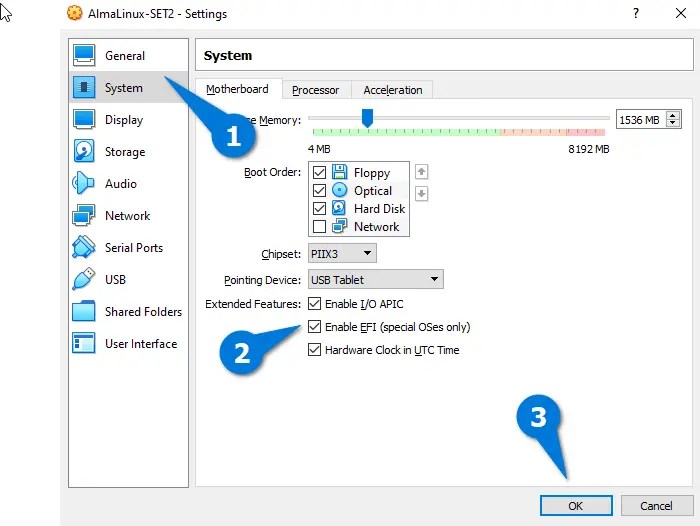This screenshot has height=526, width=700.
Task: Open User Interface settings icon
Action: tap(83, 343)
